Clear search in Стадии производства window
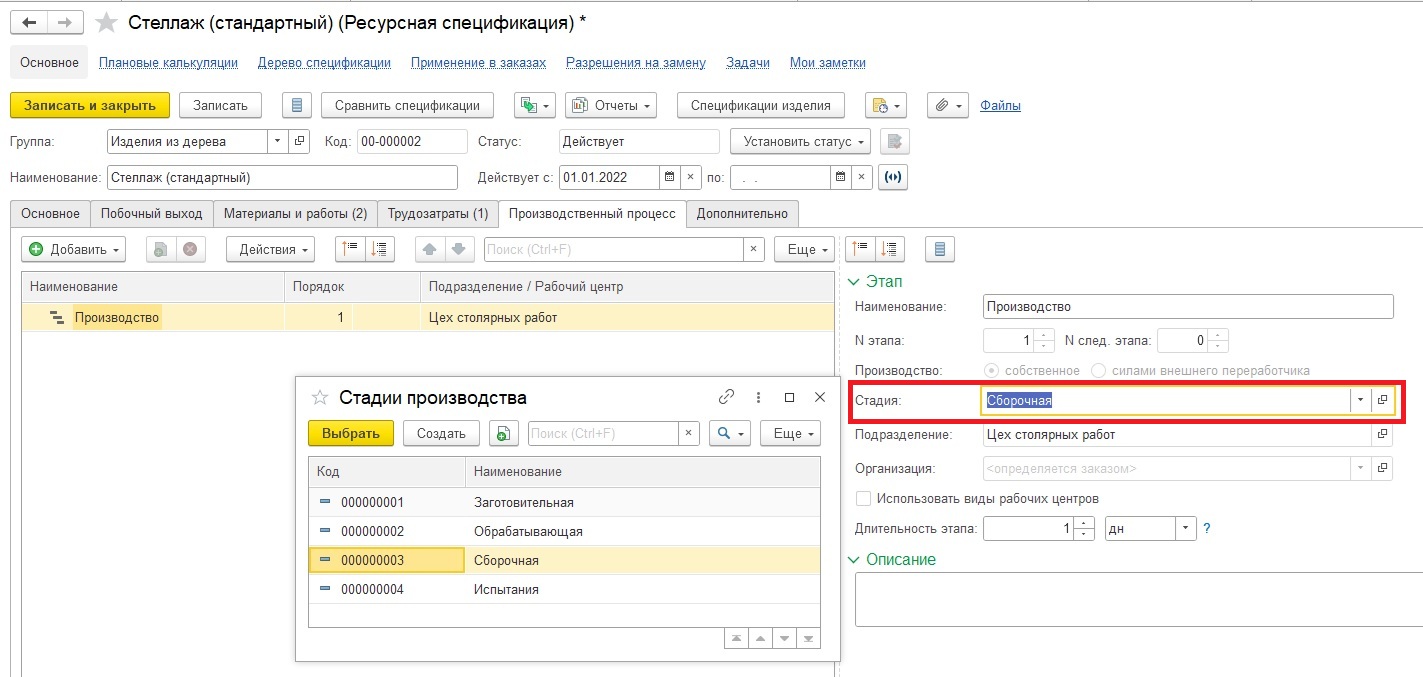 (688, 433)
